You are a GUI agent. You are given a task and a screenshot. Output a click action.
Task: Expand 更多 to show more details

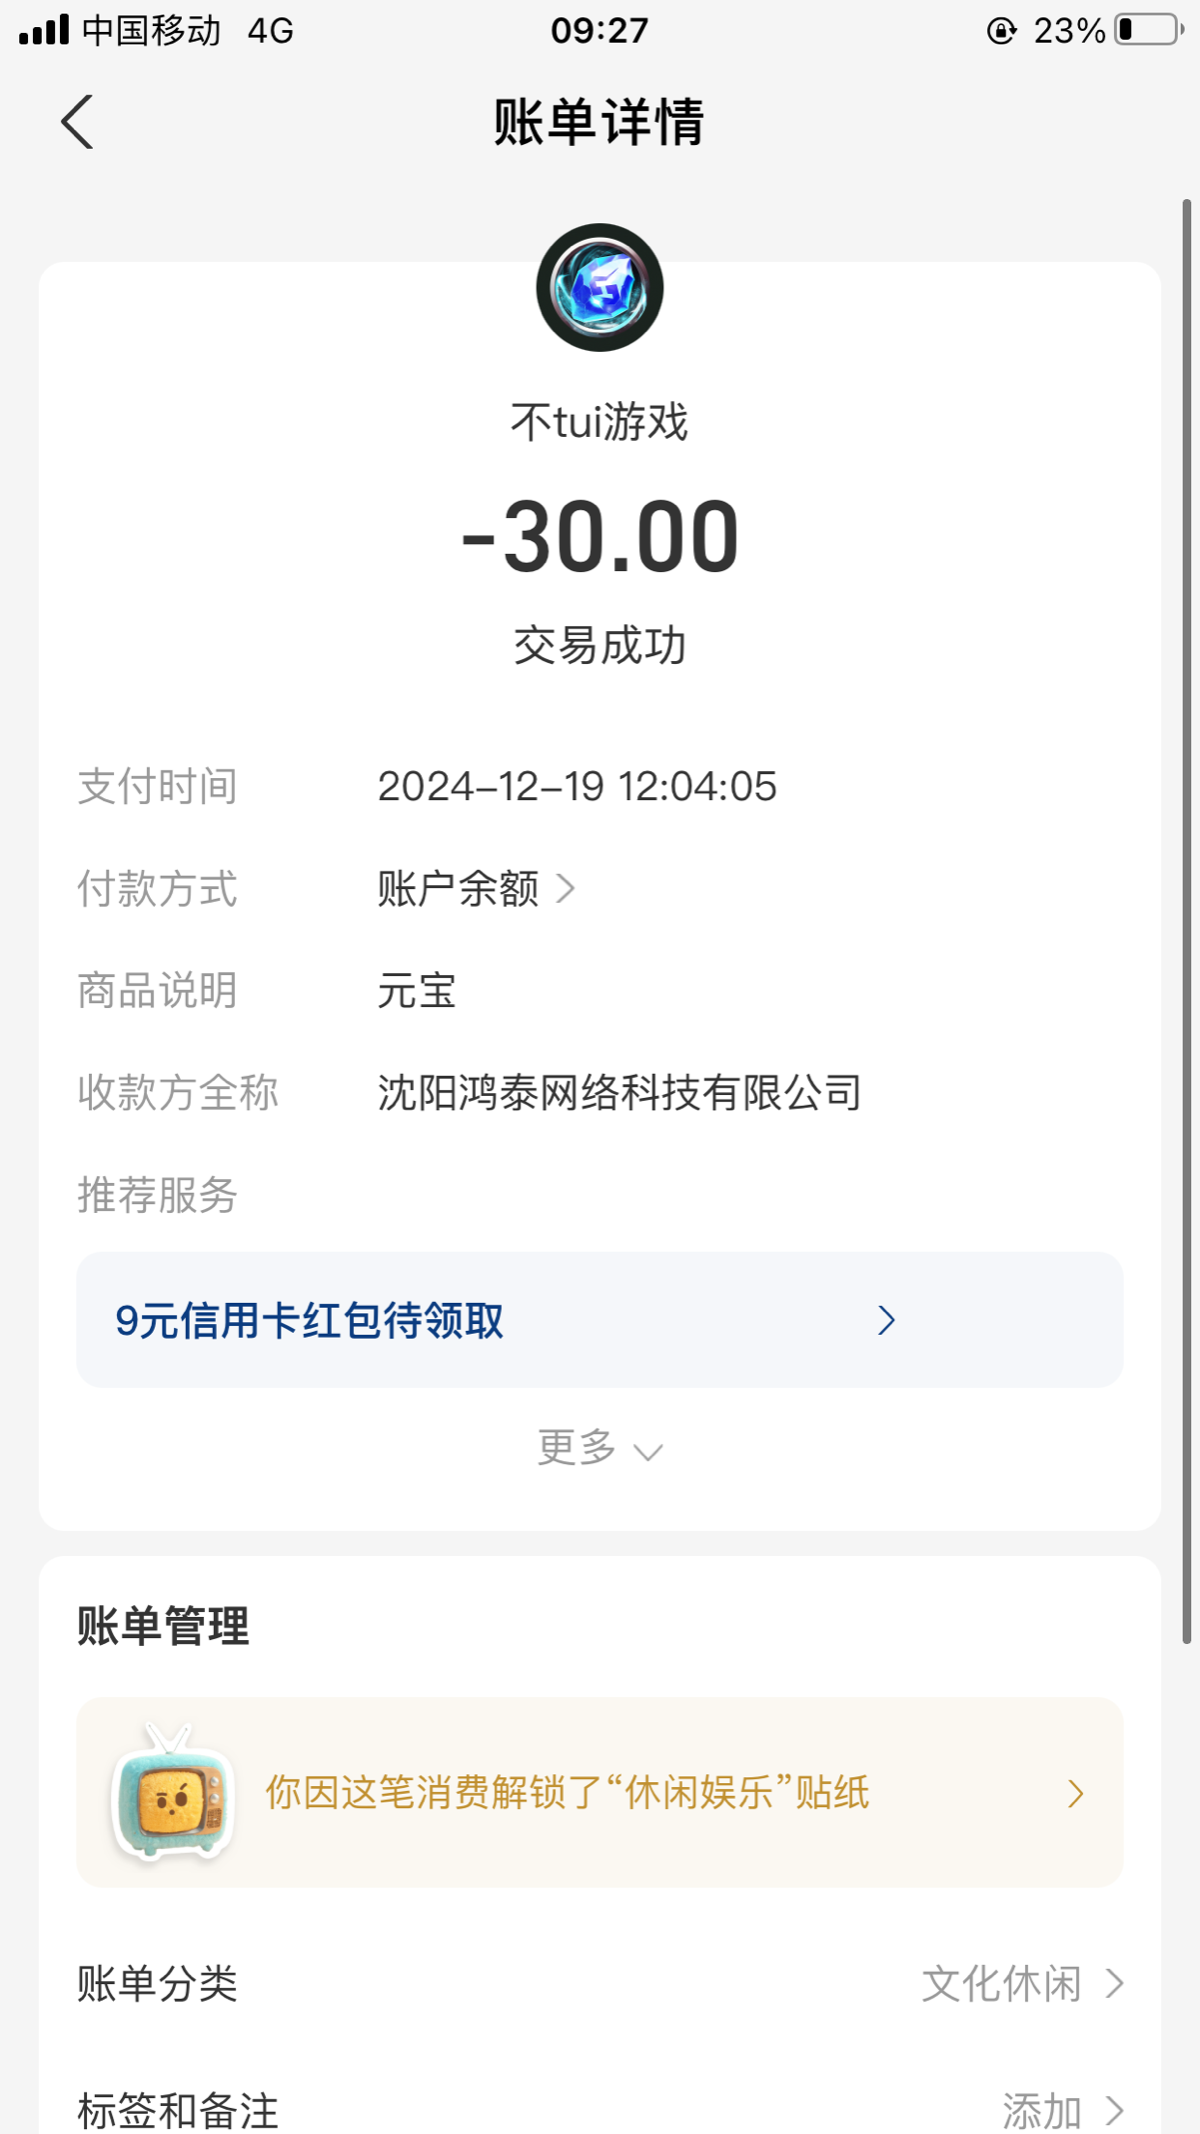(599, 1448)
